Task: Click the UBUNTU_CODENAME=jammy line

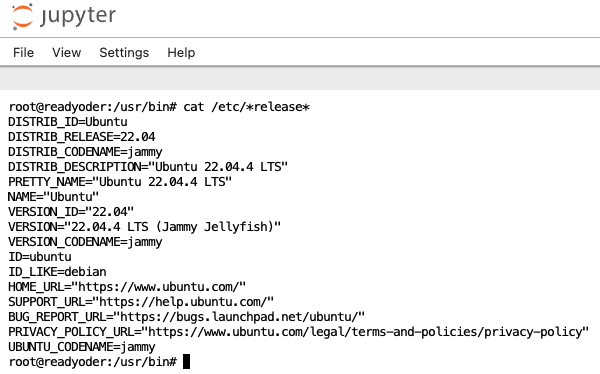Action: [82, 347]
